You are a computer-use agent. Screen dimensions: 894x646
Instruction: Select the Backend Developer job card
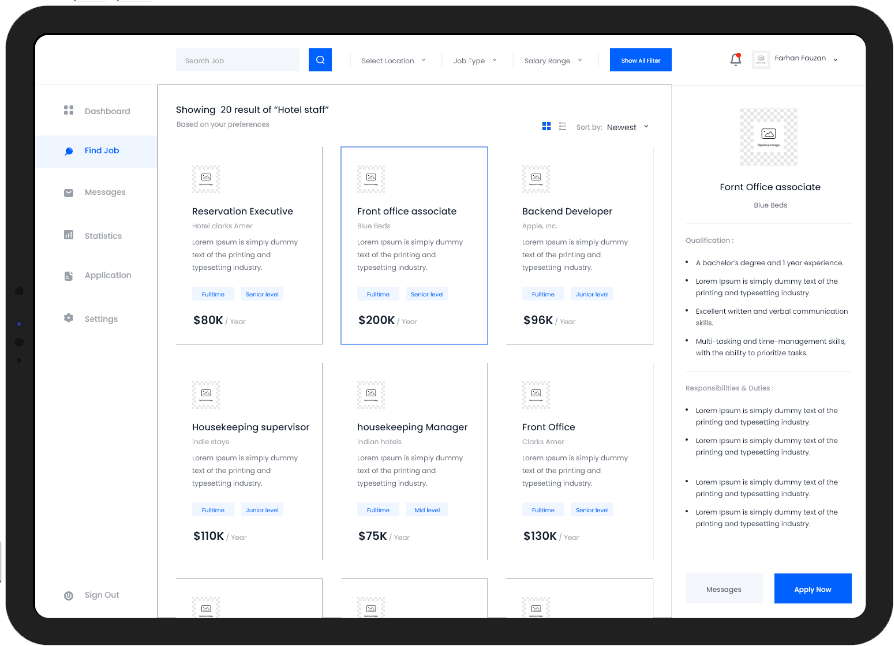[x=579, y=245]
